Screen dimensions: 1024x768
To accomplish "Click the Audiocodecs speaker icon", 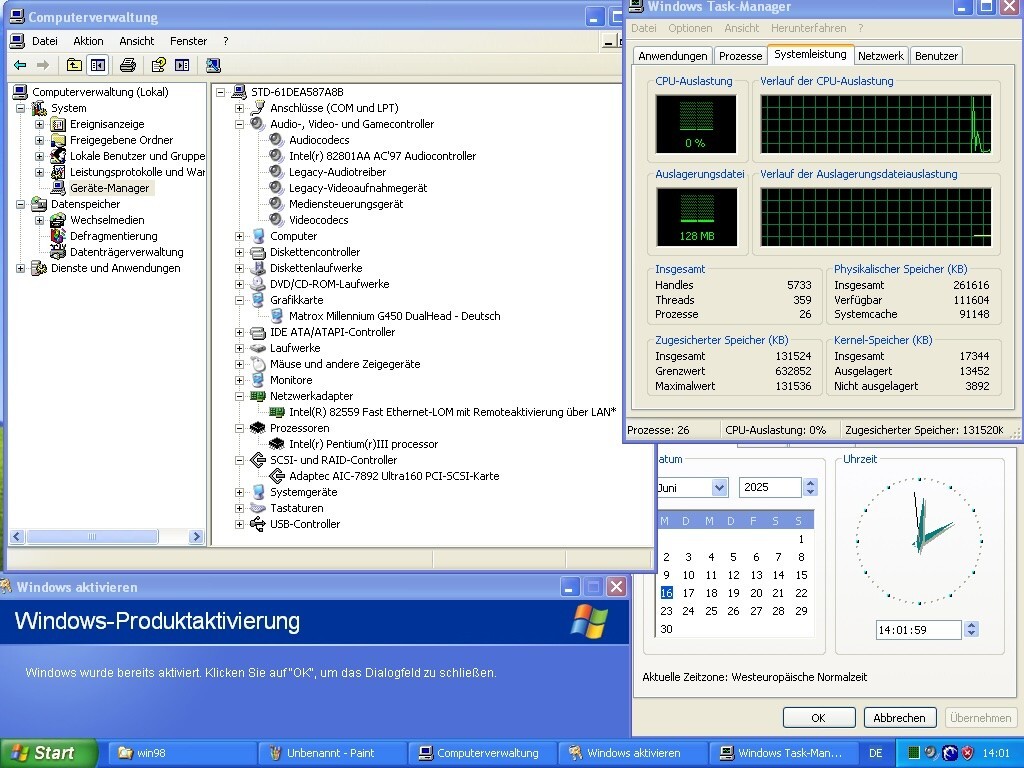I will [x=277, y=140].
